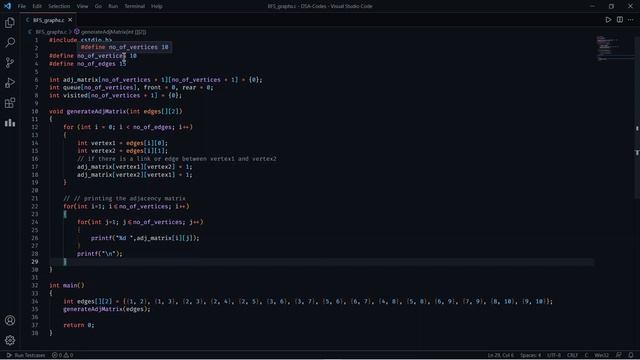Change line ending via CRLF indicator
This screenshot has width=640, height=360.
pyautogui.click(x=572, y=355)
